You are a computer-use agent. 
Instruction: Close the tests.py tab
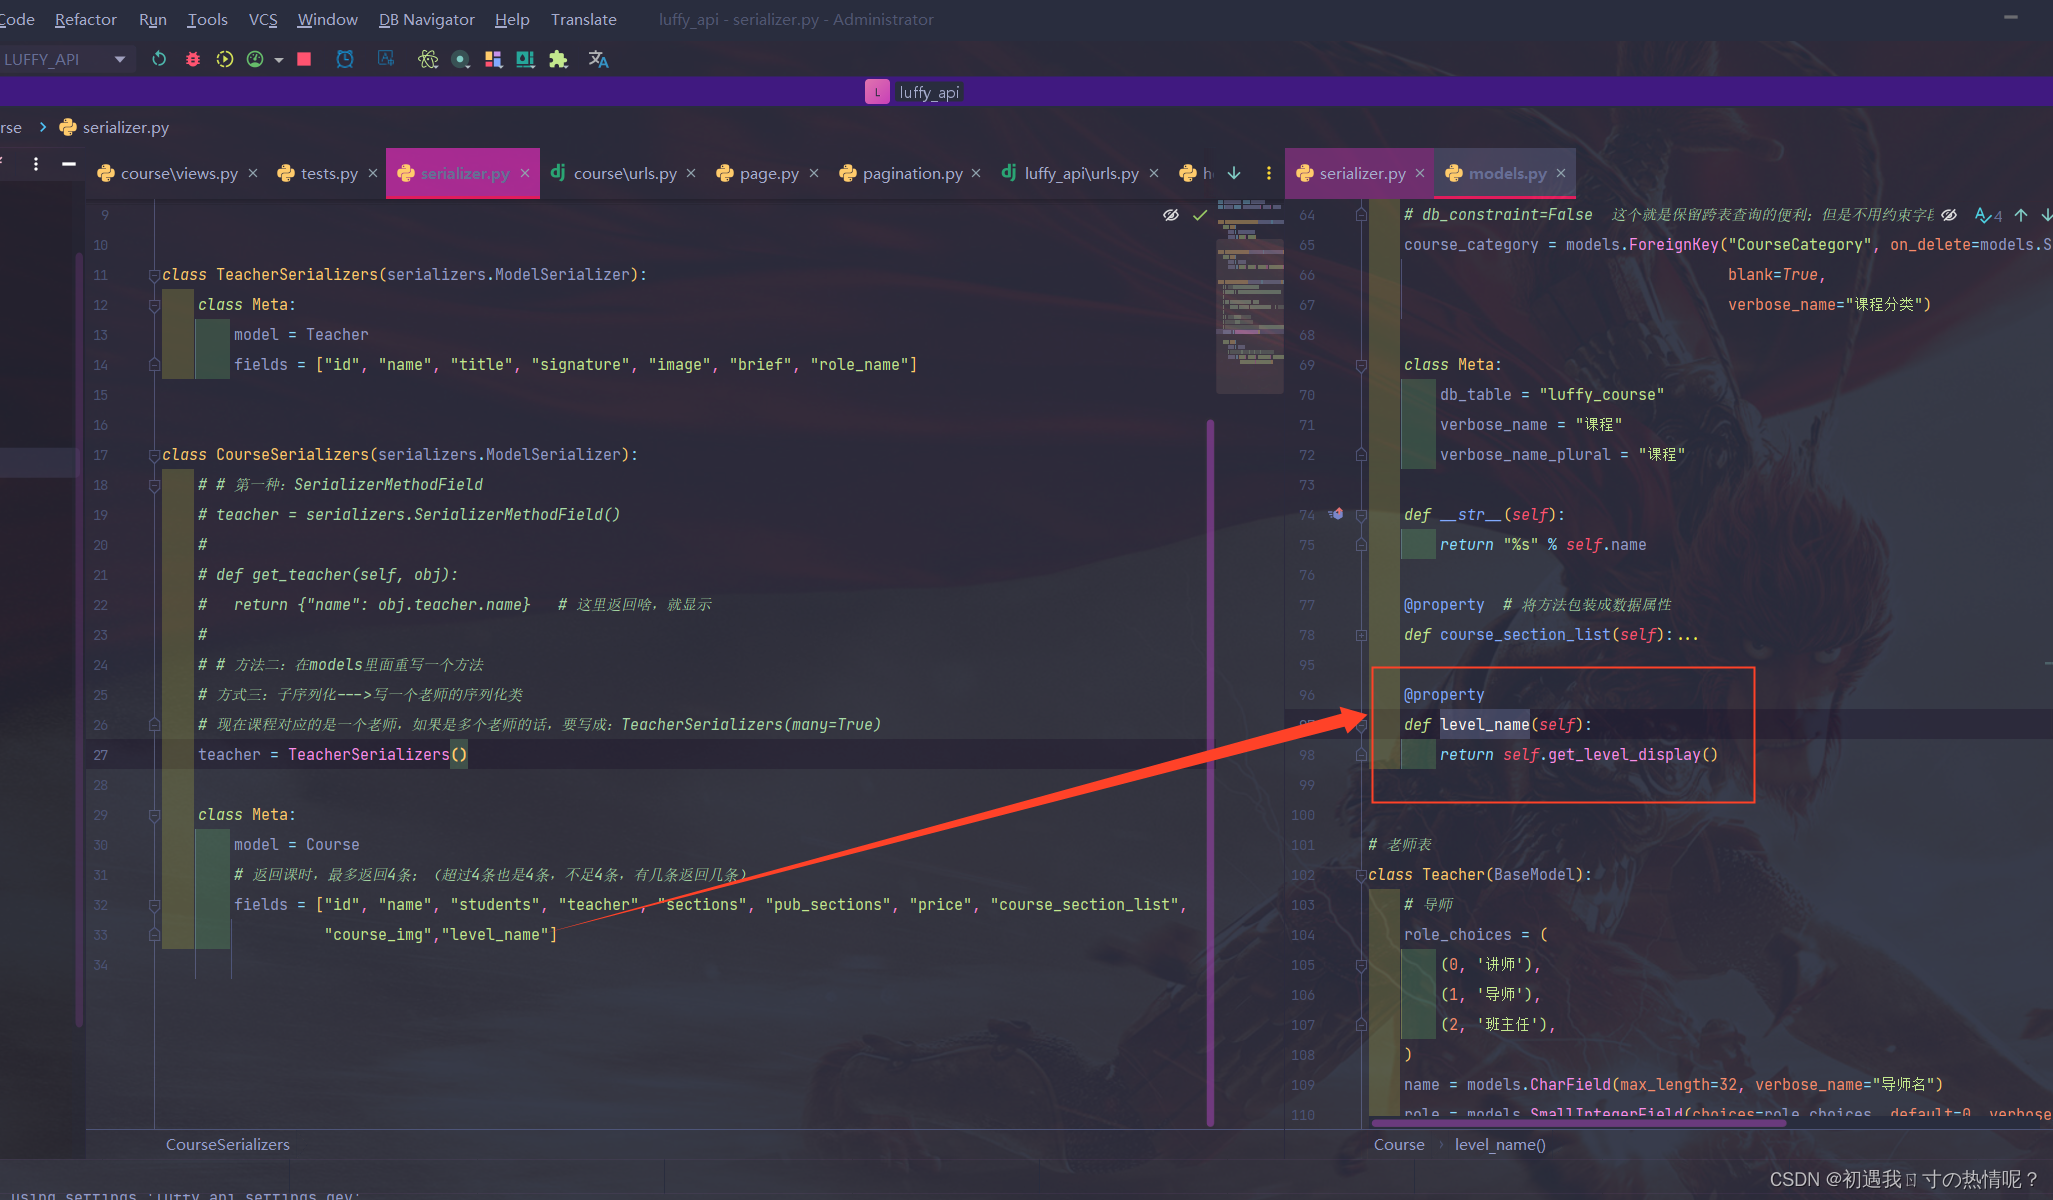click(373, 173)
